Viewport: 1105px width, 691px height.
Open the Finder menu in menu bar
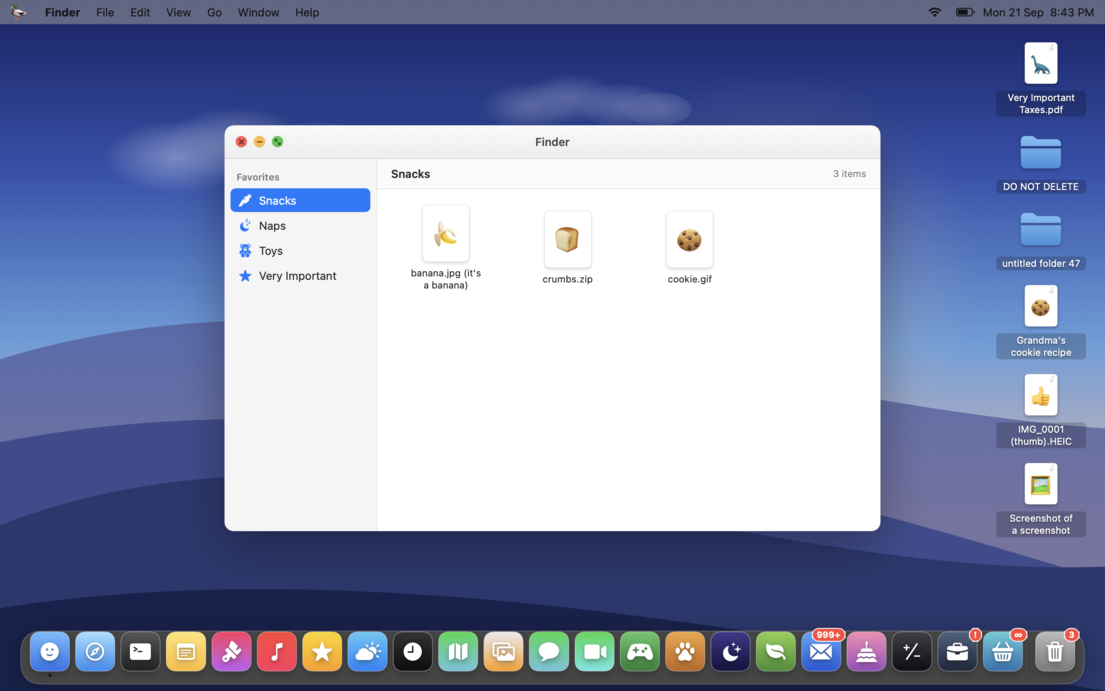pos(62,12)
